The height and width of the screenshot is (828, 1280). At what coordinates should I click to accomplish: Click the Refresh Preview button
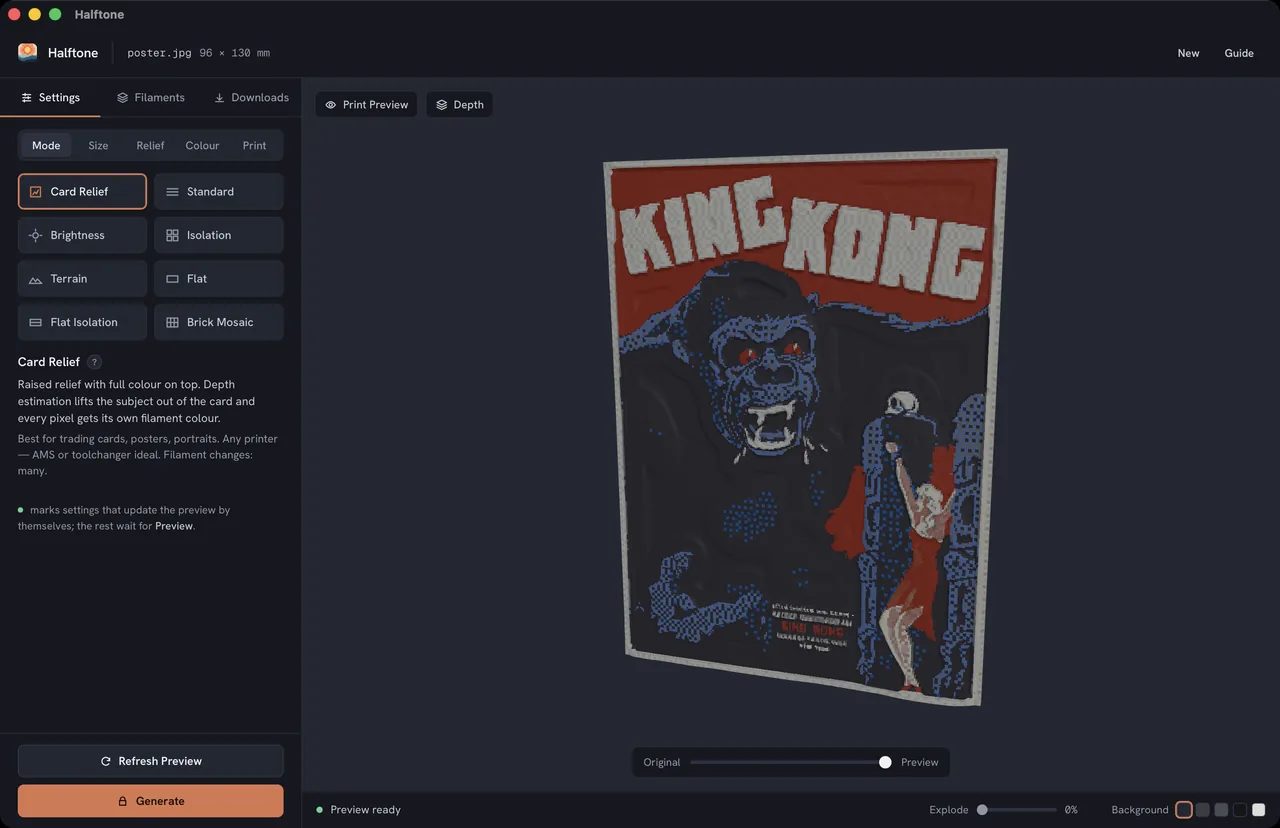pos(150,761)
